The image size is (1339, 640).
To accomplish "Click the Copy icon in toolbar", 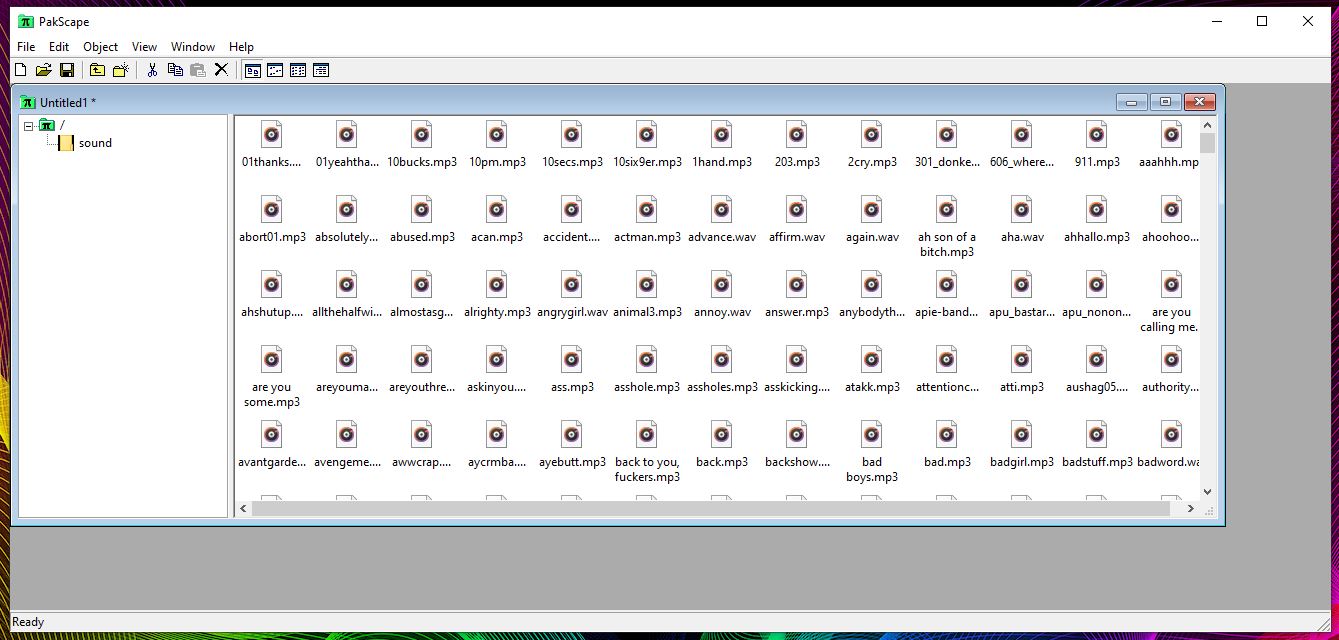I will tap(175, 70).
